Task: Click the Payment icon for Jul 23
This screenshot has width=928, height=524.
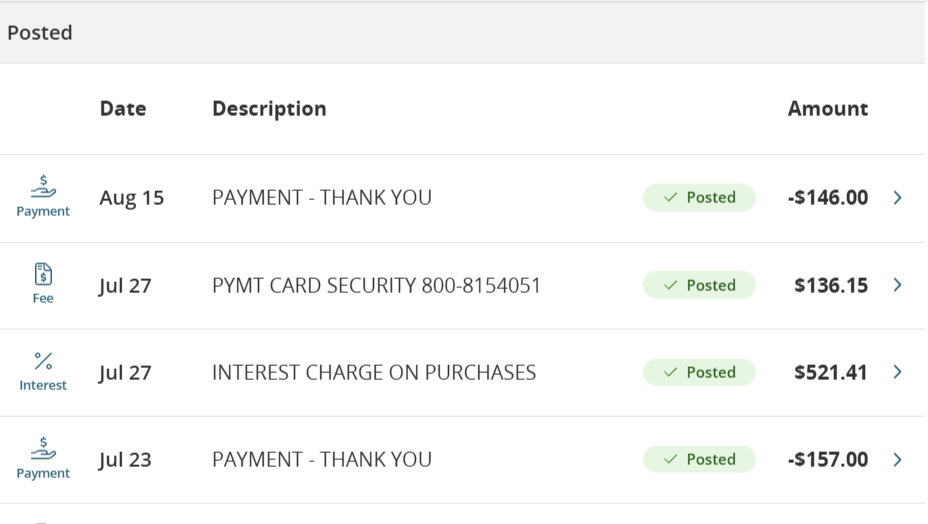Action: [43, 448]
